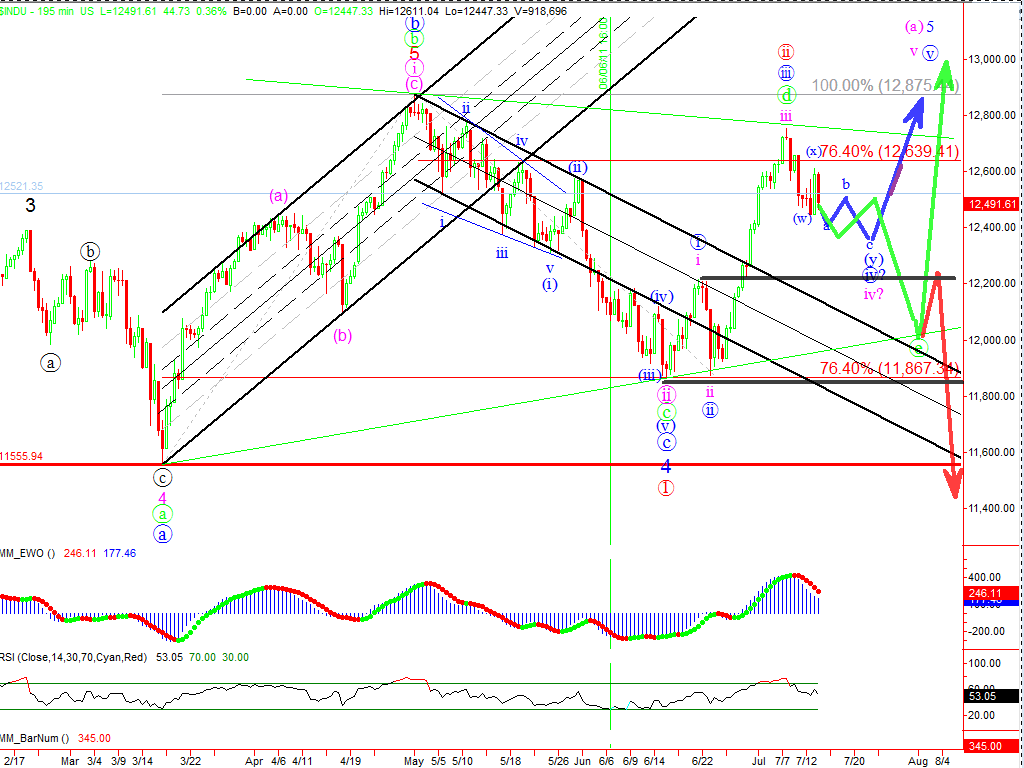The height and width of the screenshot is (768, 1024).
Task: Click the red circled 1 label
Action: [665, 488]
